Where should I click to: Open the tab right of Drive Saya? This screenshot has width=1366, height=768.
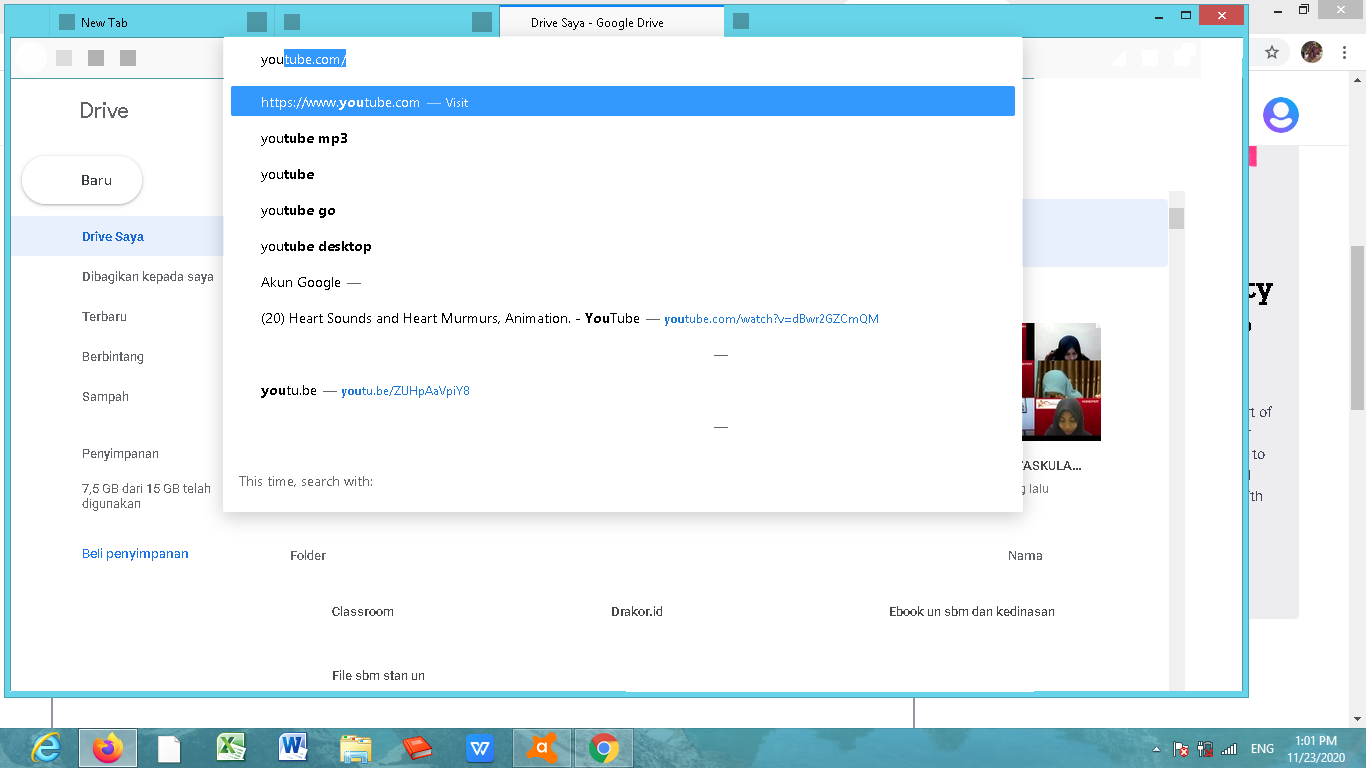(x=741, y=21)
